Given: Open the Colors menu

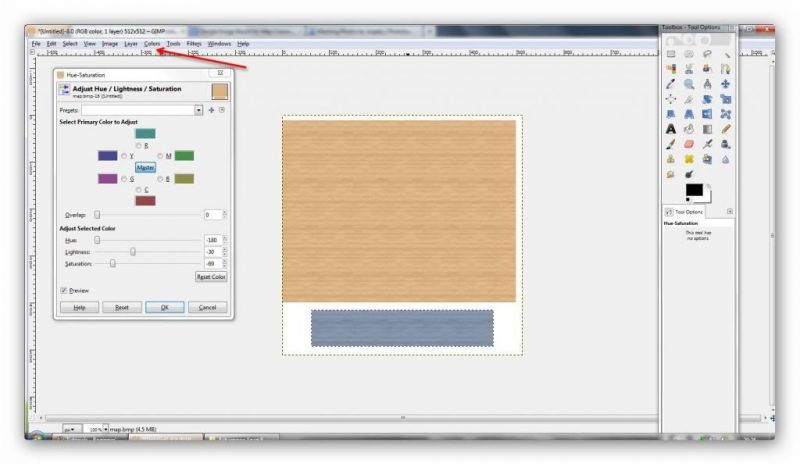Looking at the screenshot, I should coord(151,44).
